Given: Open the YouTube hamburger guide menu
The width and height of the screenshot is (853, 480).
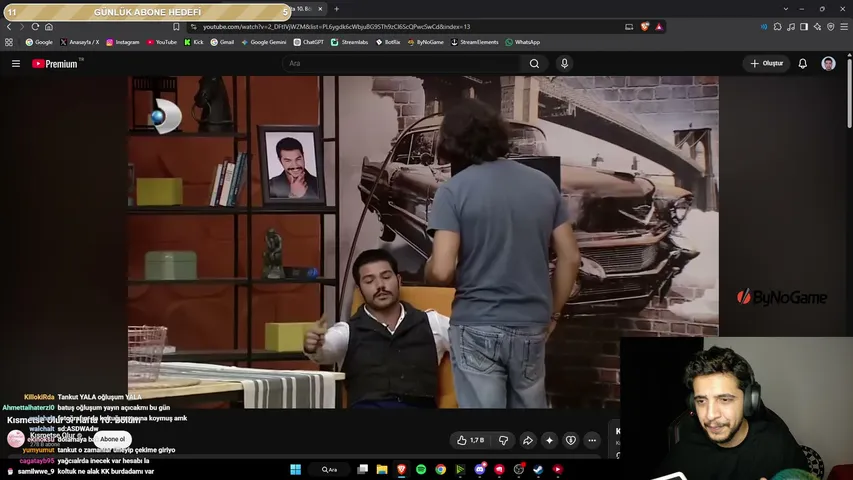Looking at the screenshot, I should 16,64.
